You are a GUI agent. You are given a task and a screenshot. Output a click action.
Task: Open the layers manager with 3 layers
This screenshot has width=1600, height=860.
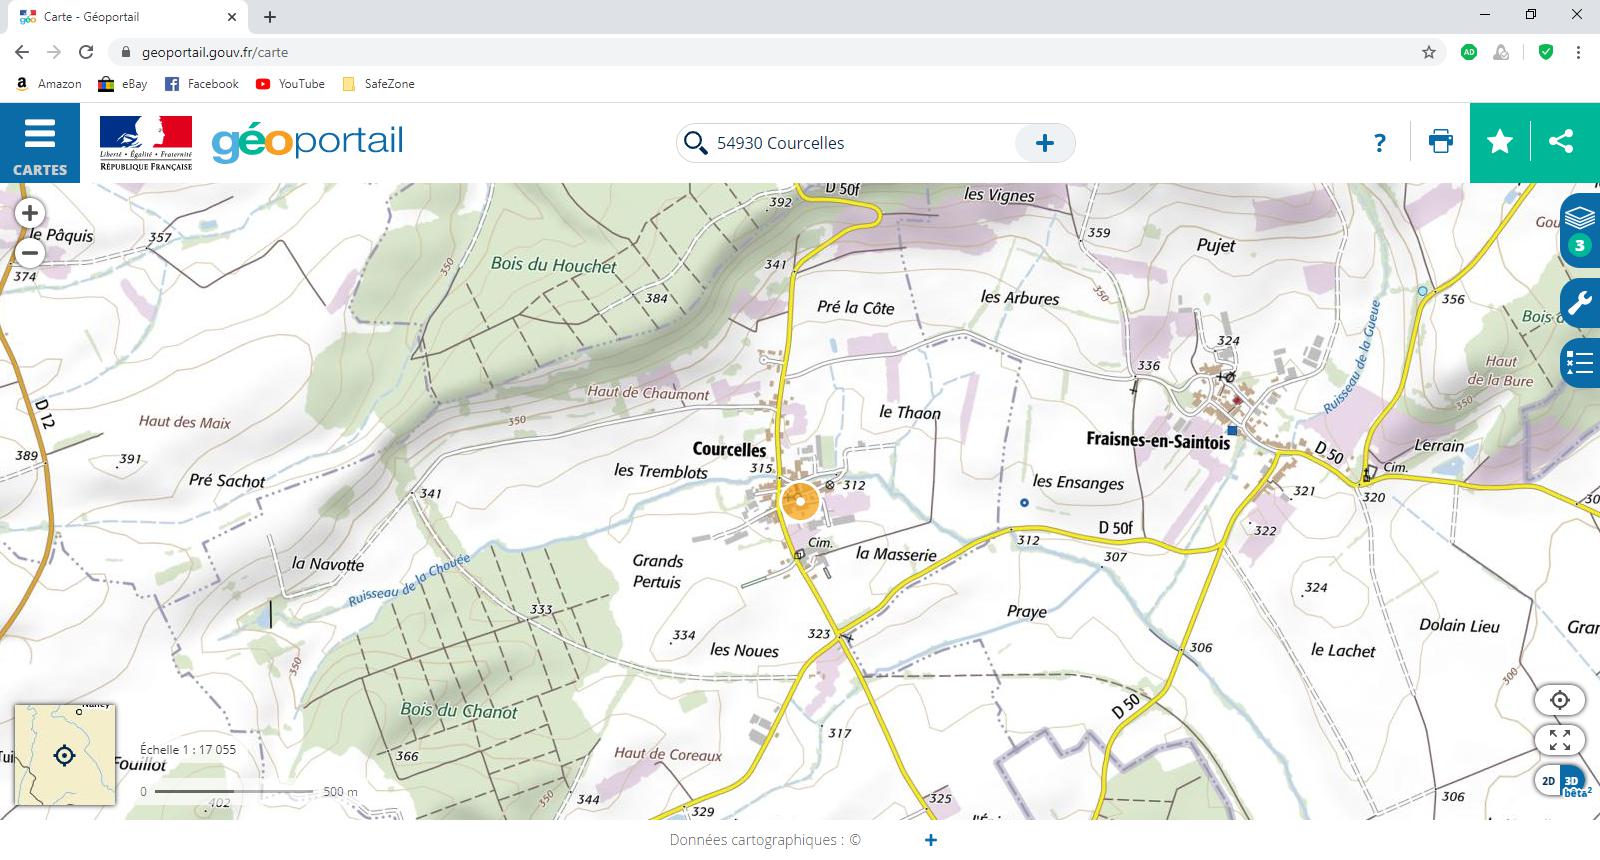click(1580, 231)
